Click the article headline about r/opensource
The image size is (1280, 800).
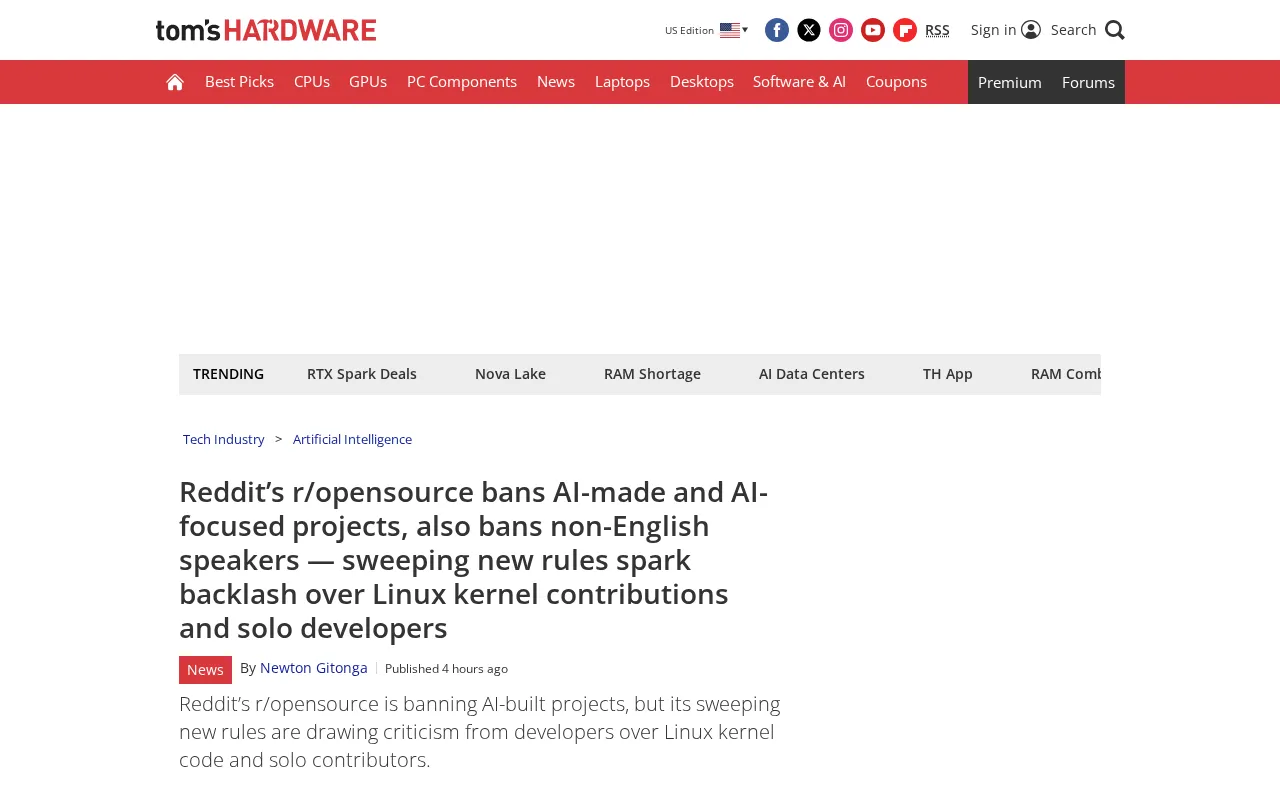(474, 560)
